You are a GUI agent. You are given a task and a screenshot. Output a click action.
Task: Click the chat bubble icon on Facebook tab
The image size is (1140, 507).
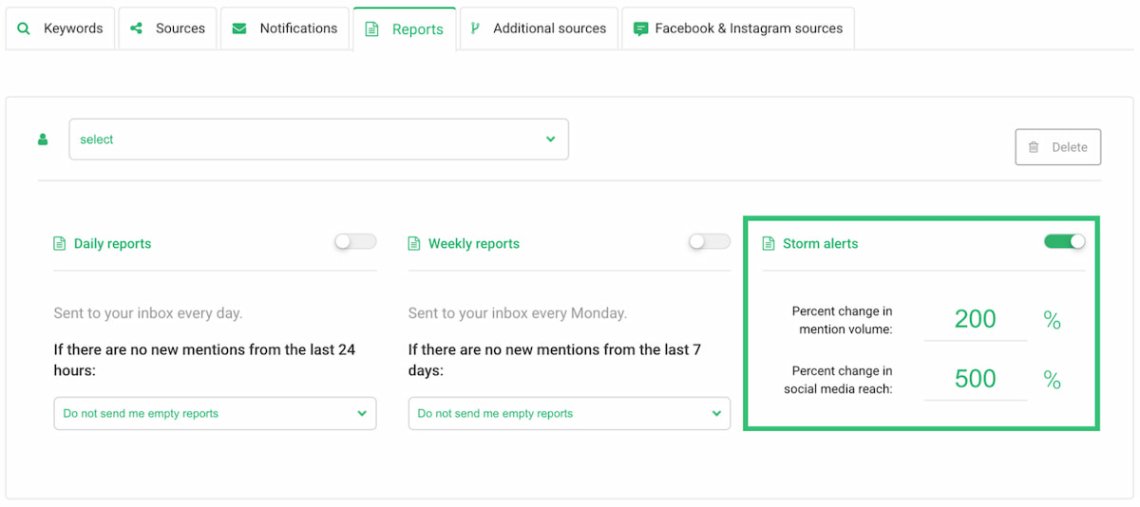(641, 29)
